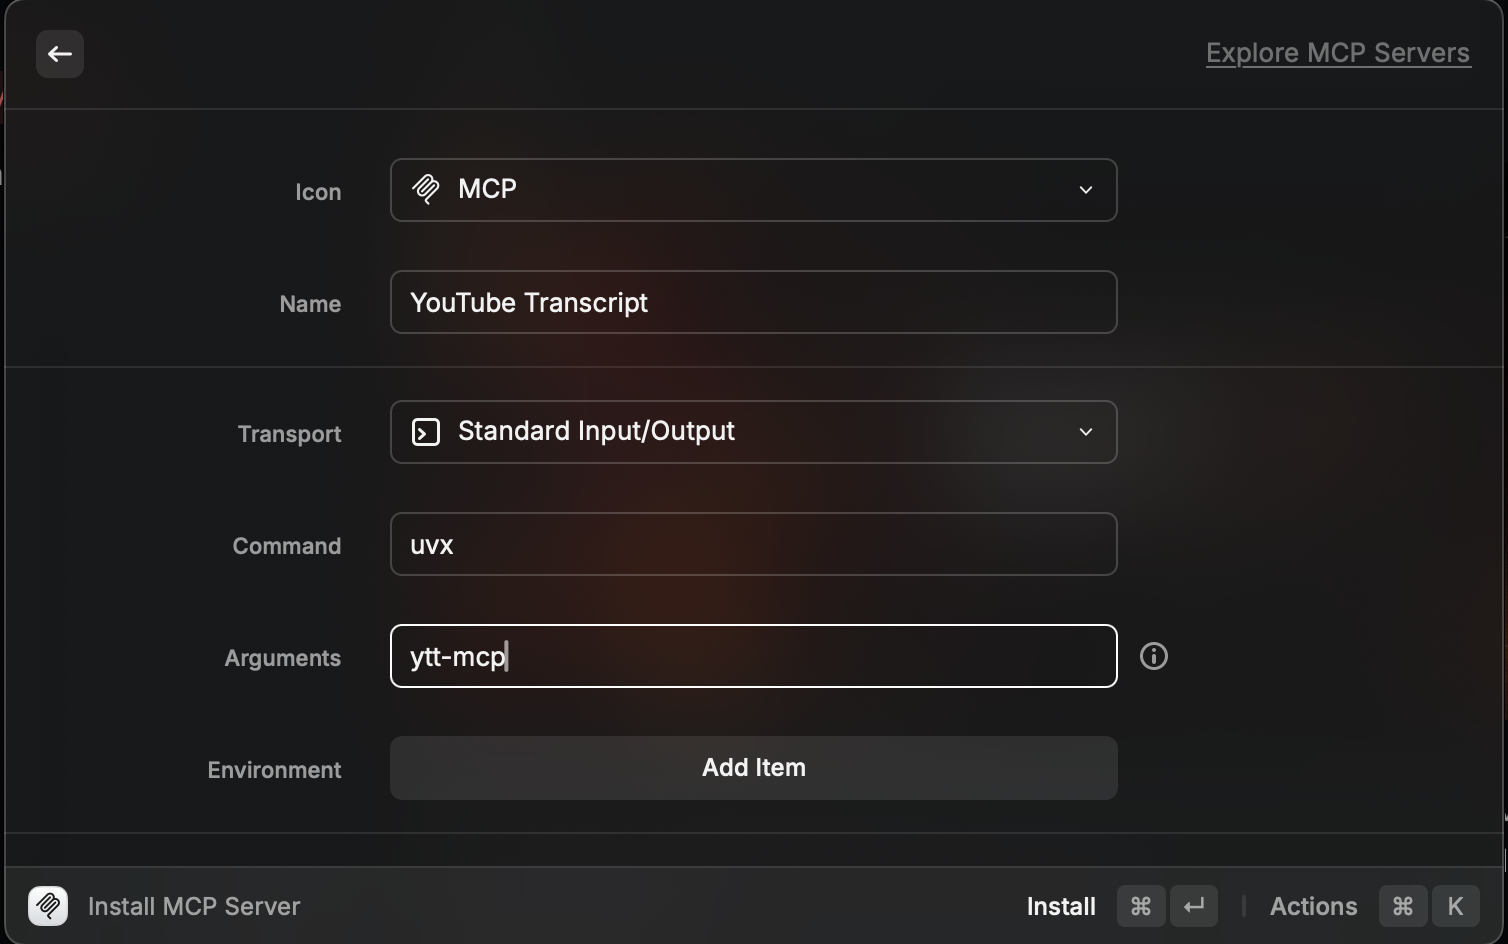Click Install button in the footer

pyautogui.click(x=1061, y=906)
